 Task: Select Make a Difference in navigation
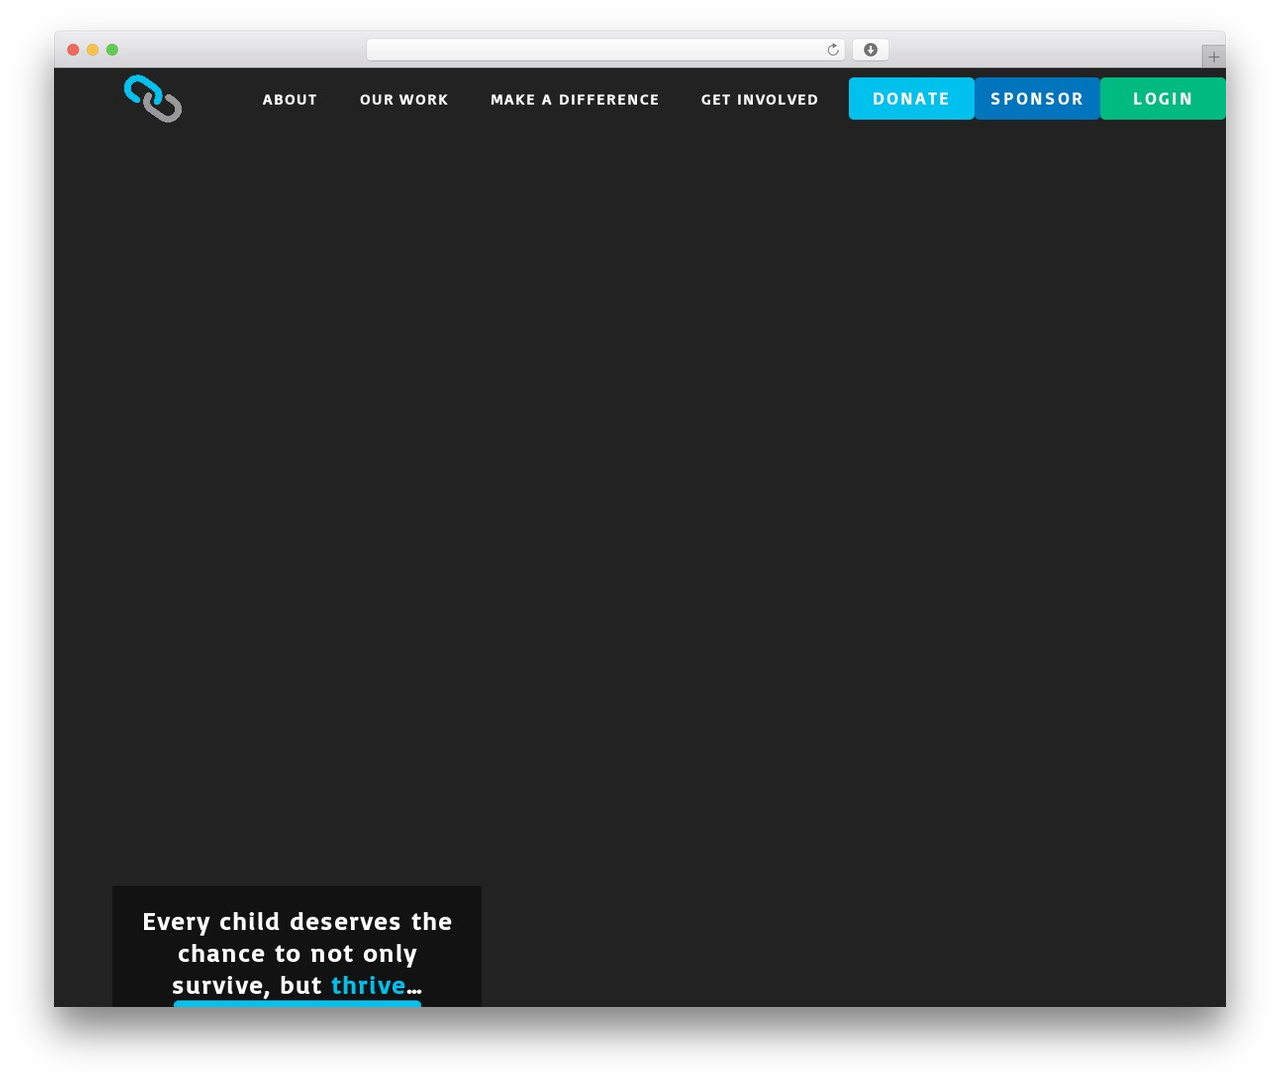tap(575, 100)
